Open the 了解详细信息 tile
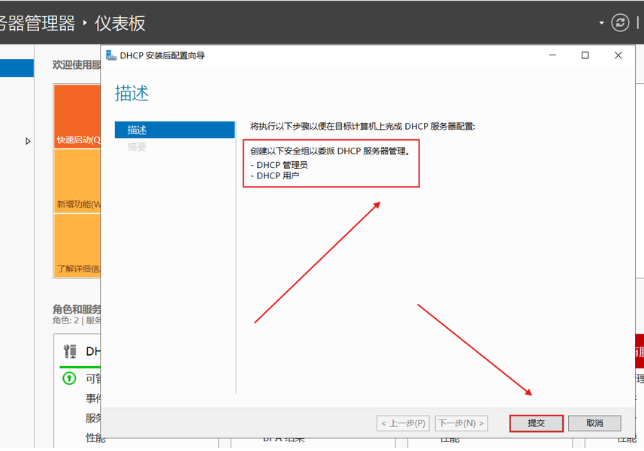Screen dimensions: 644x451 pyautogui.click(x=77, y=246)
